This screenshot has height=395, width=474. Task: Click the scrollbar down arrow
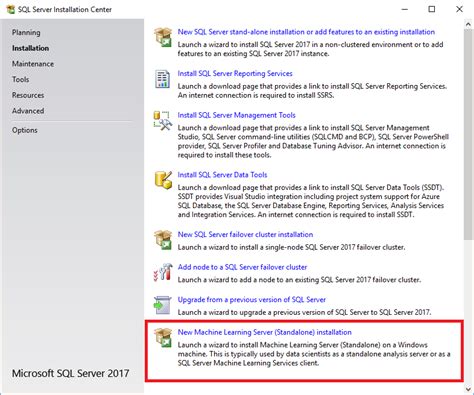[468, 389]
